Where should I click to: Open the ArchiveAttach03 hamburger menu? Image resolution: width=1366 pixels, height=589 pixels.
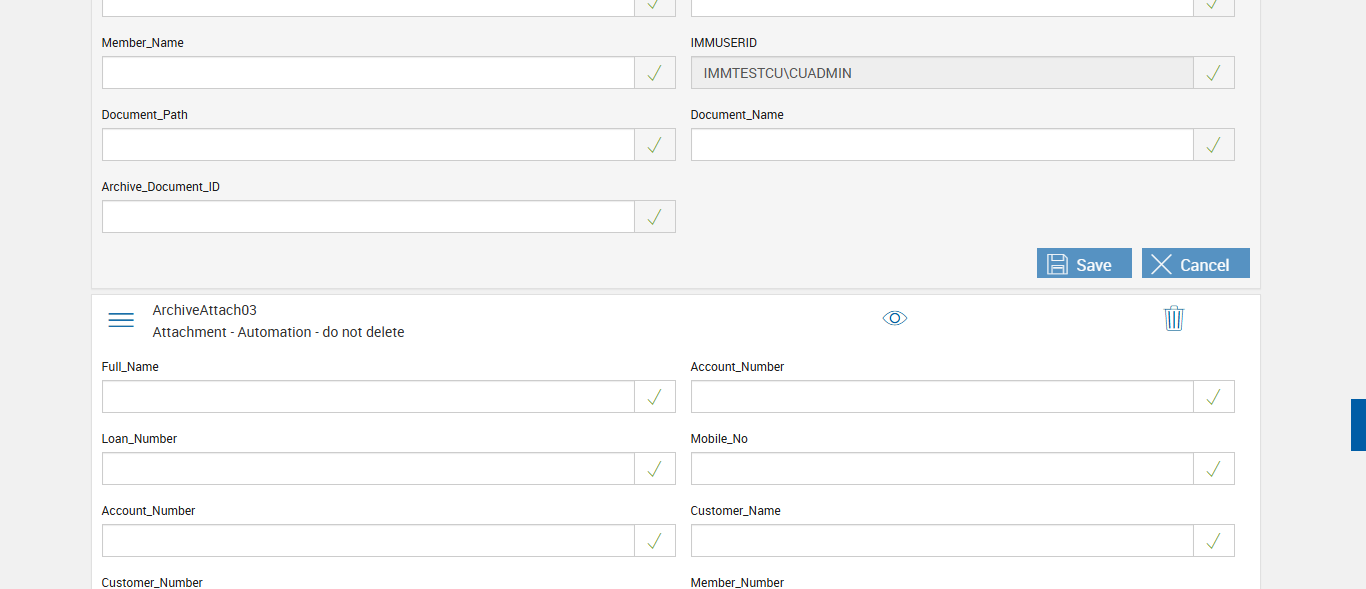click(x=121, y=320)
